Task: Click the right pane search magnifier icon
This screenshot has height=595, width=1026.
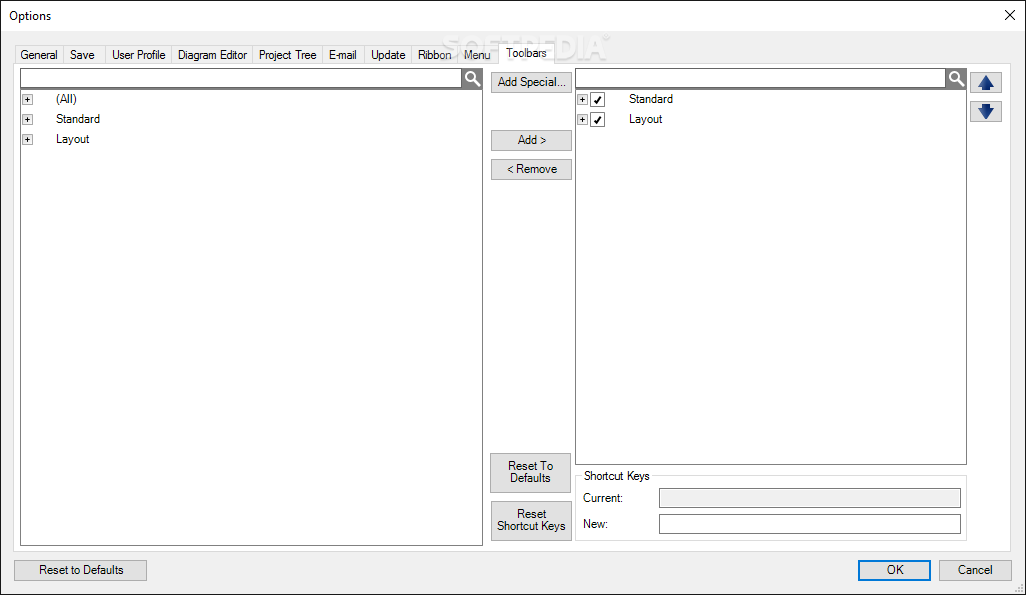Action: 956,79
